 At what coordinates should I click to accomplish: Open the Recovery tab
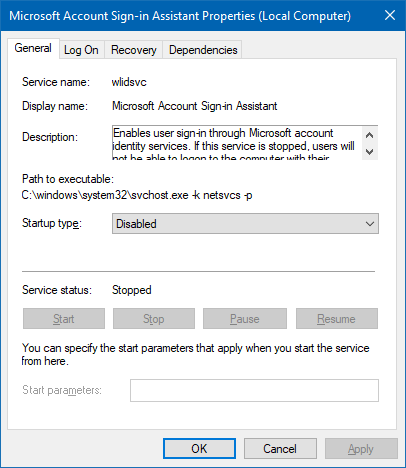134,50
